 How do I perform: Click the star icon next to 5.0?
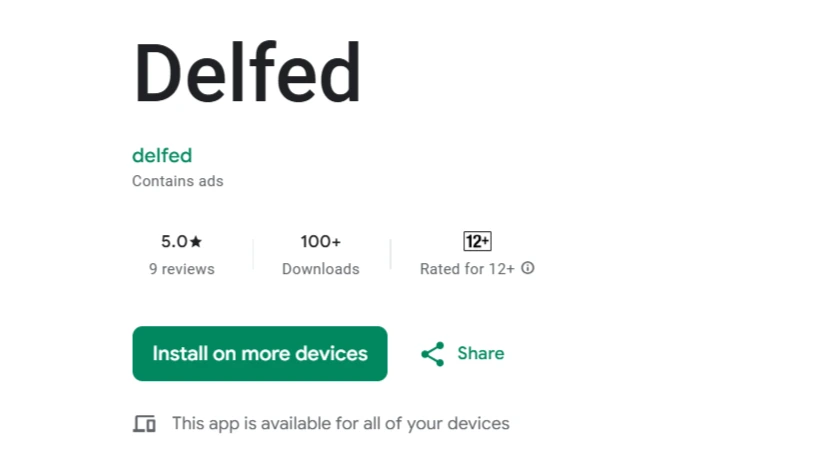point(196,241)
